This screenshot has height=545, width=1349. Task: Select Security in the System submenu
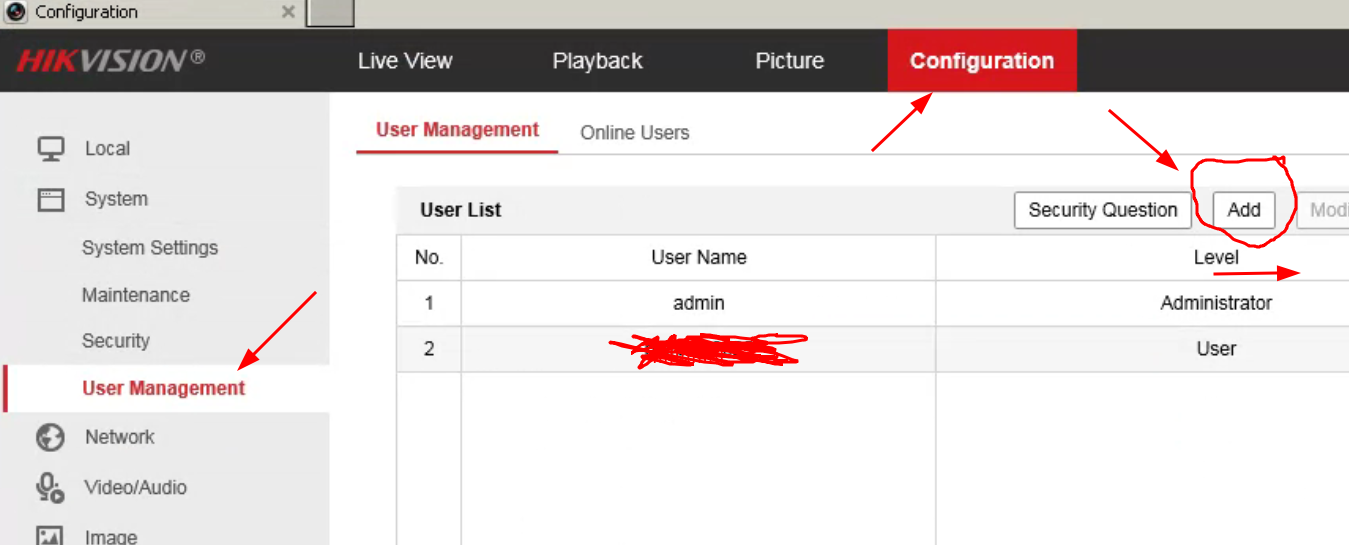pyautogui.click(x=116, y=341)
